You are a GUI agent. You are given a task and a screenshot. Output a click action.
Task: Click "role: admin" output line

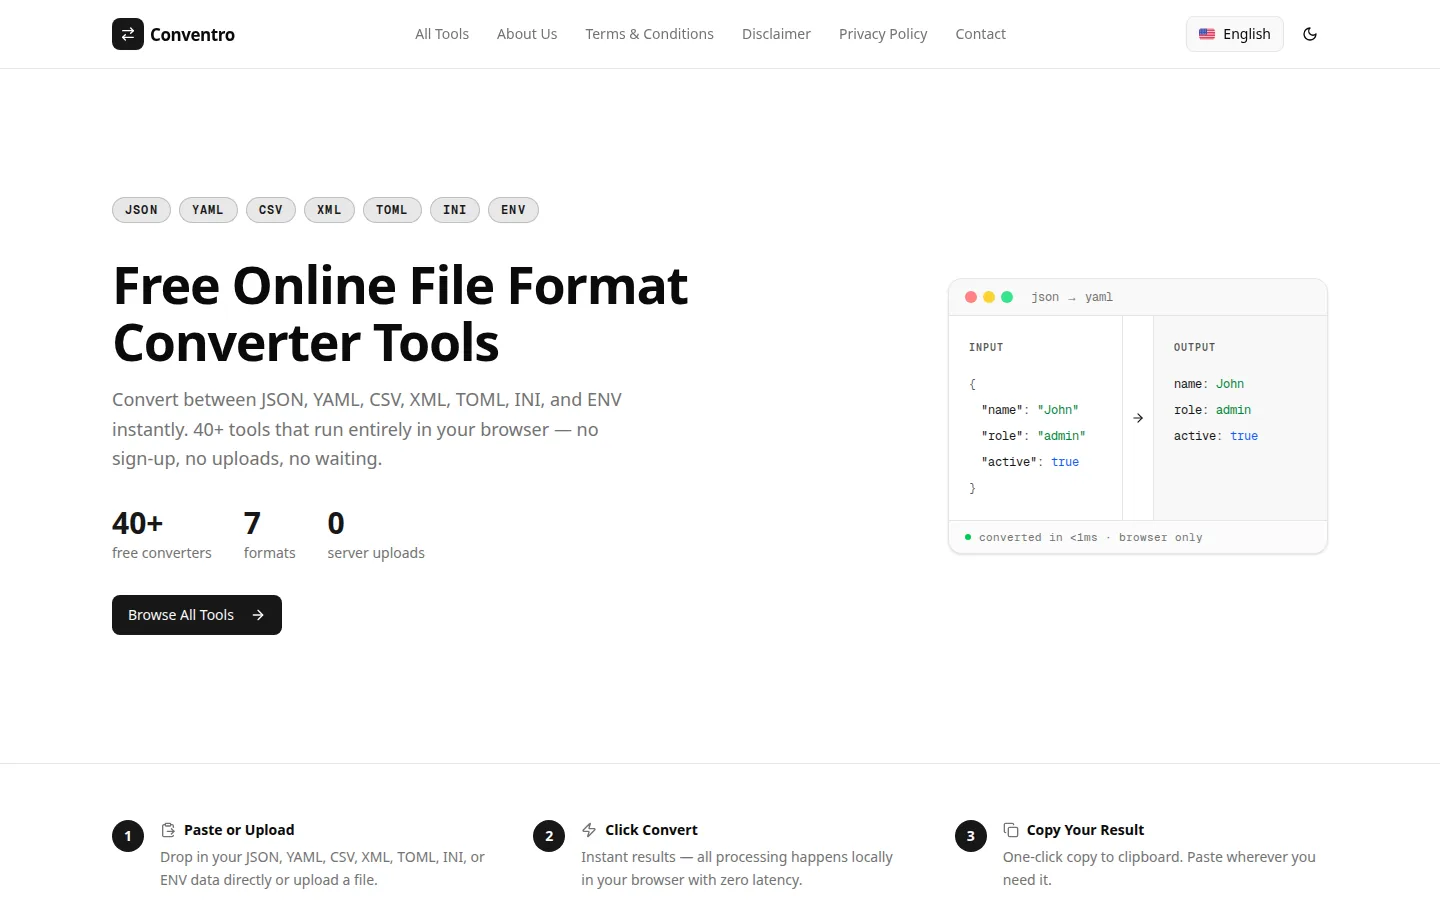[1212, 410]
